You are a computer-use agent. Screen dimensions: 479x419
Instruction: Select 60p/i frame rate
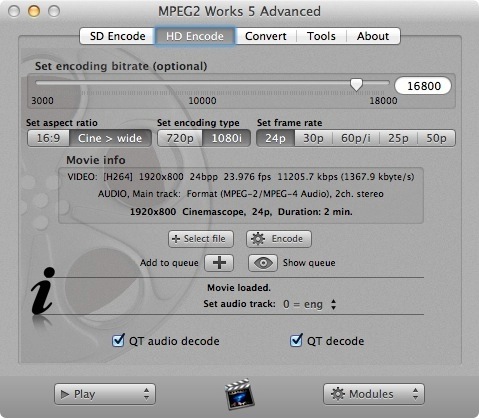click(x=356, y=138)
